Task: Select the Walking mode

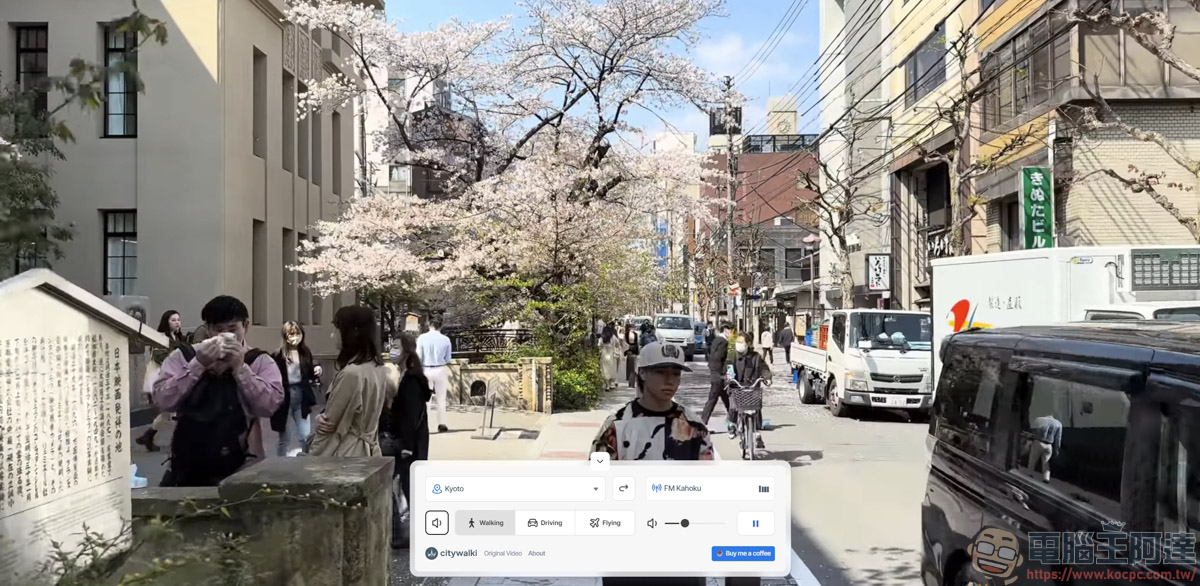Action: coord(485,523)
